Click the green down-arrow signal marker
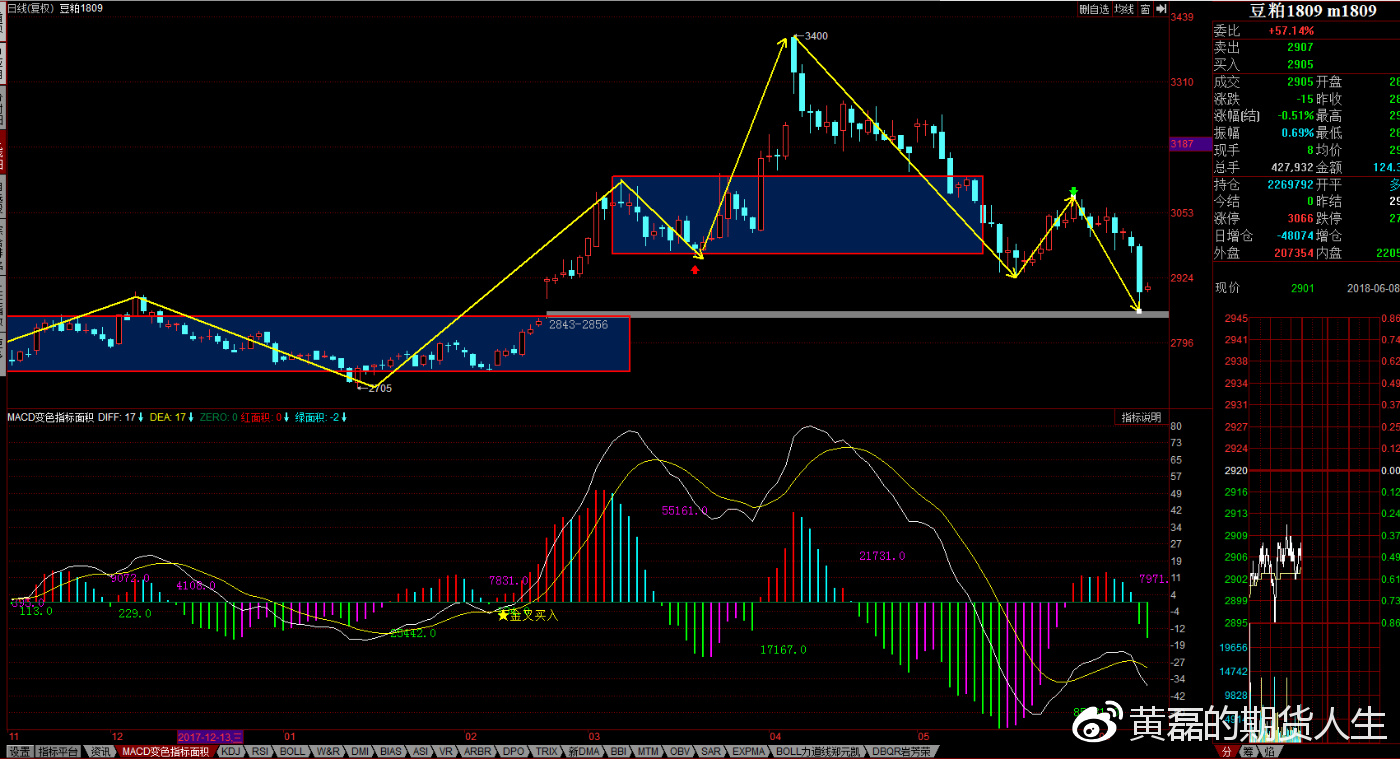 (x=1074, y=191)
